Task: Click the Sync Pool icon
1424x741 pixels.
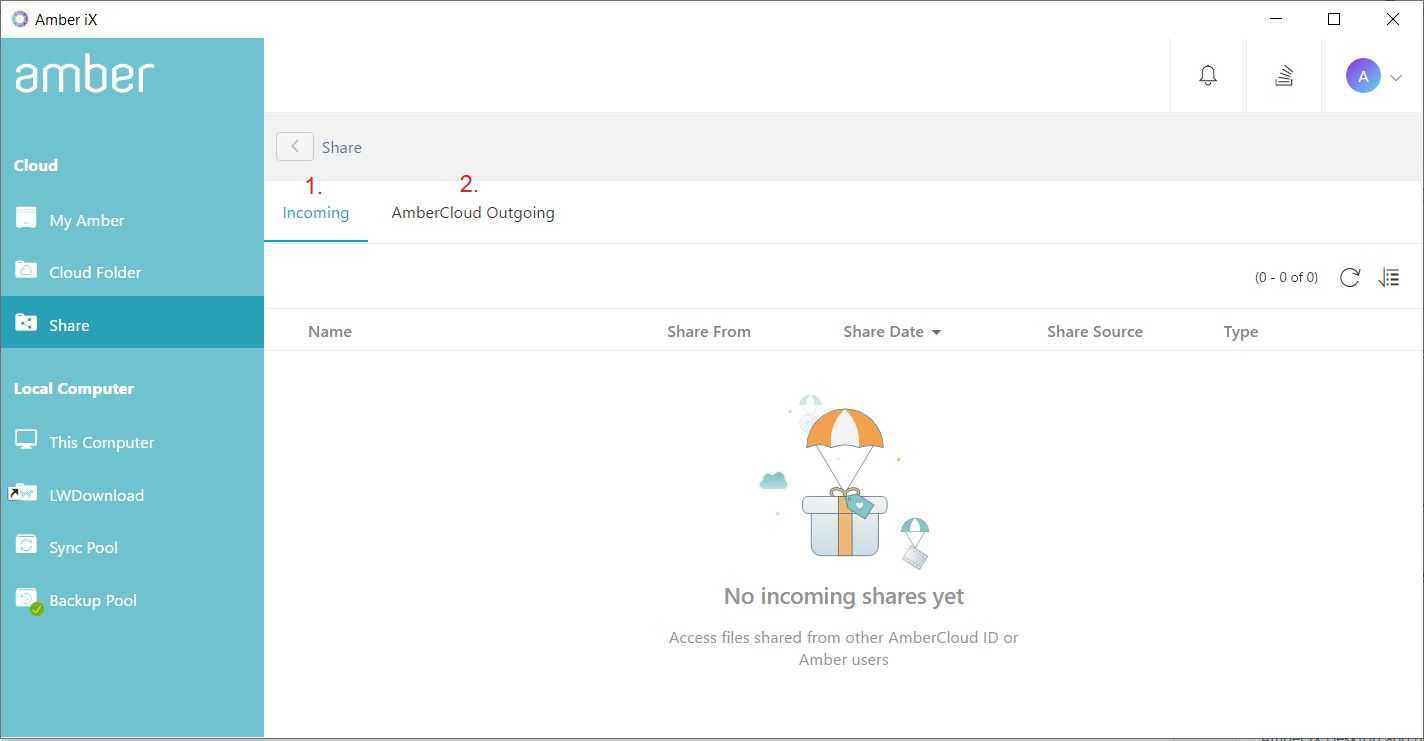Action: click(26, 545)
